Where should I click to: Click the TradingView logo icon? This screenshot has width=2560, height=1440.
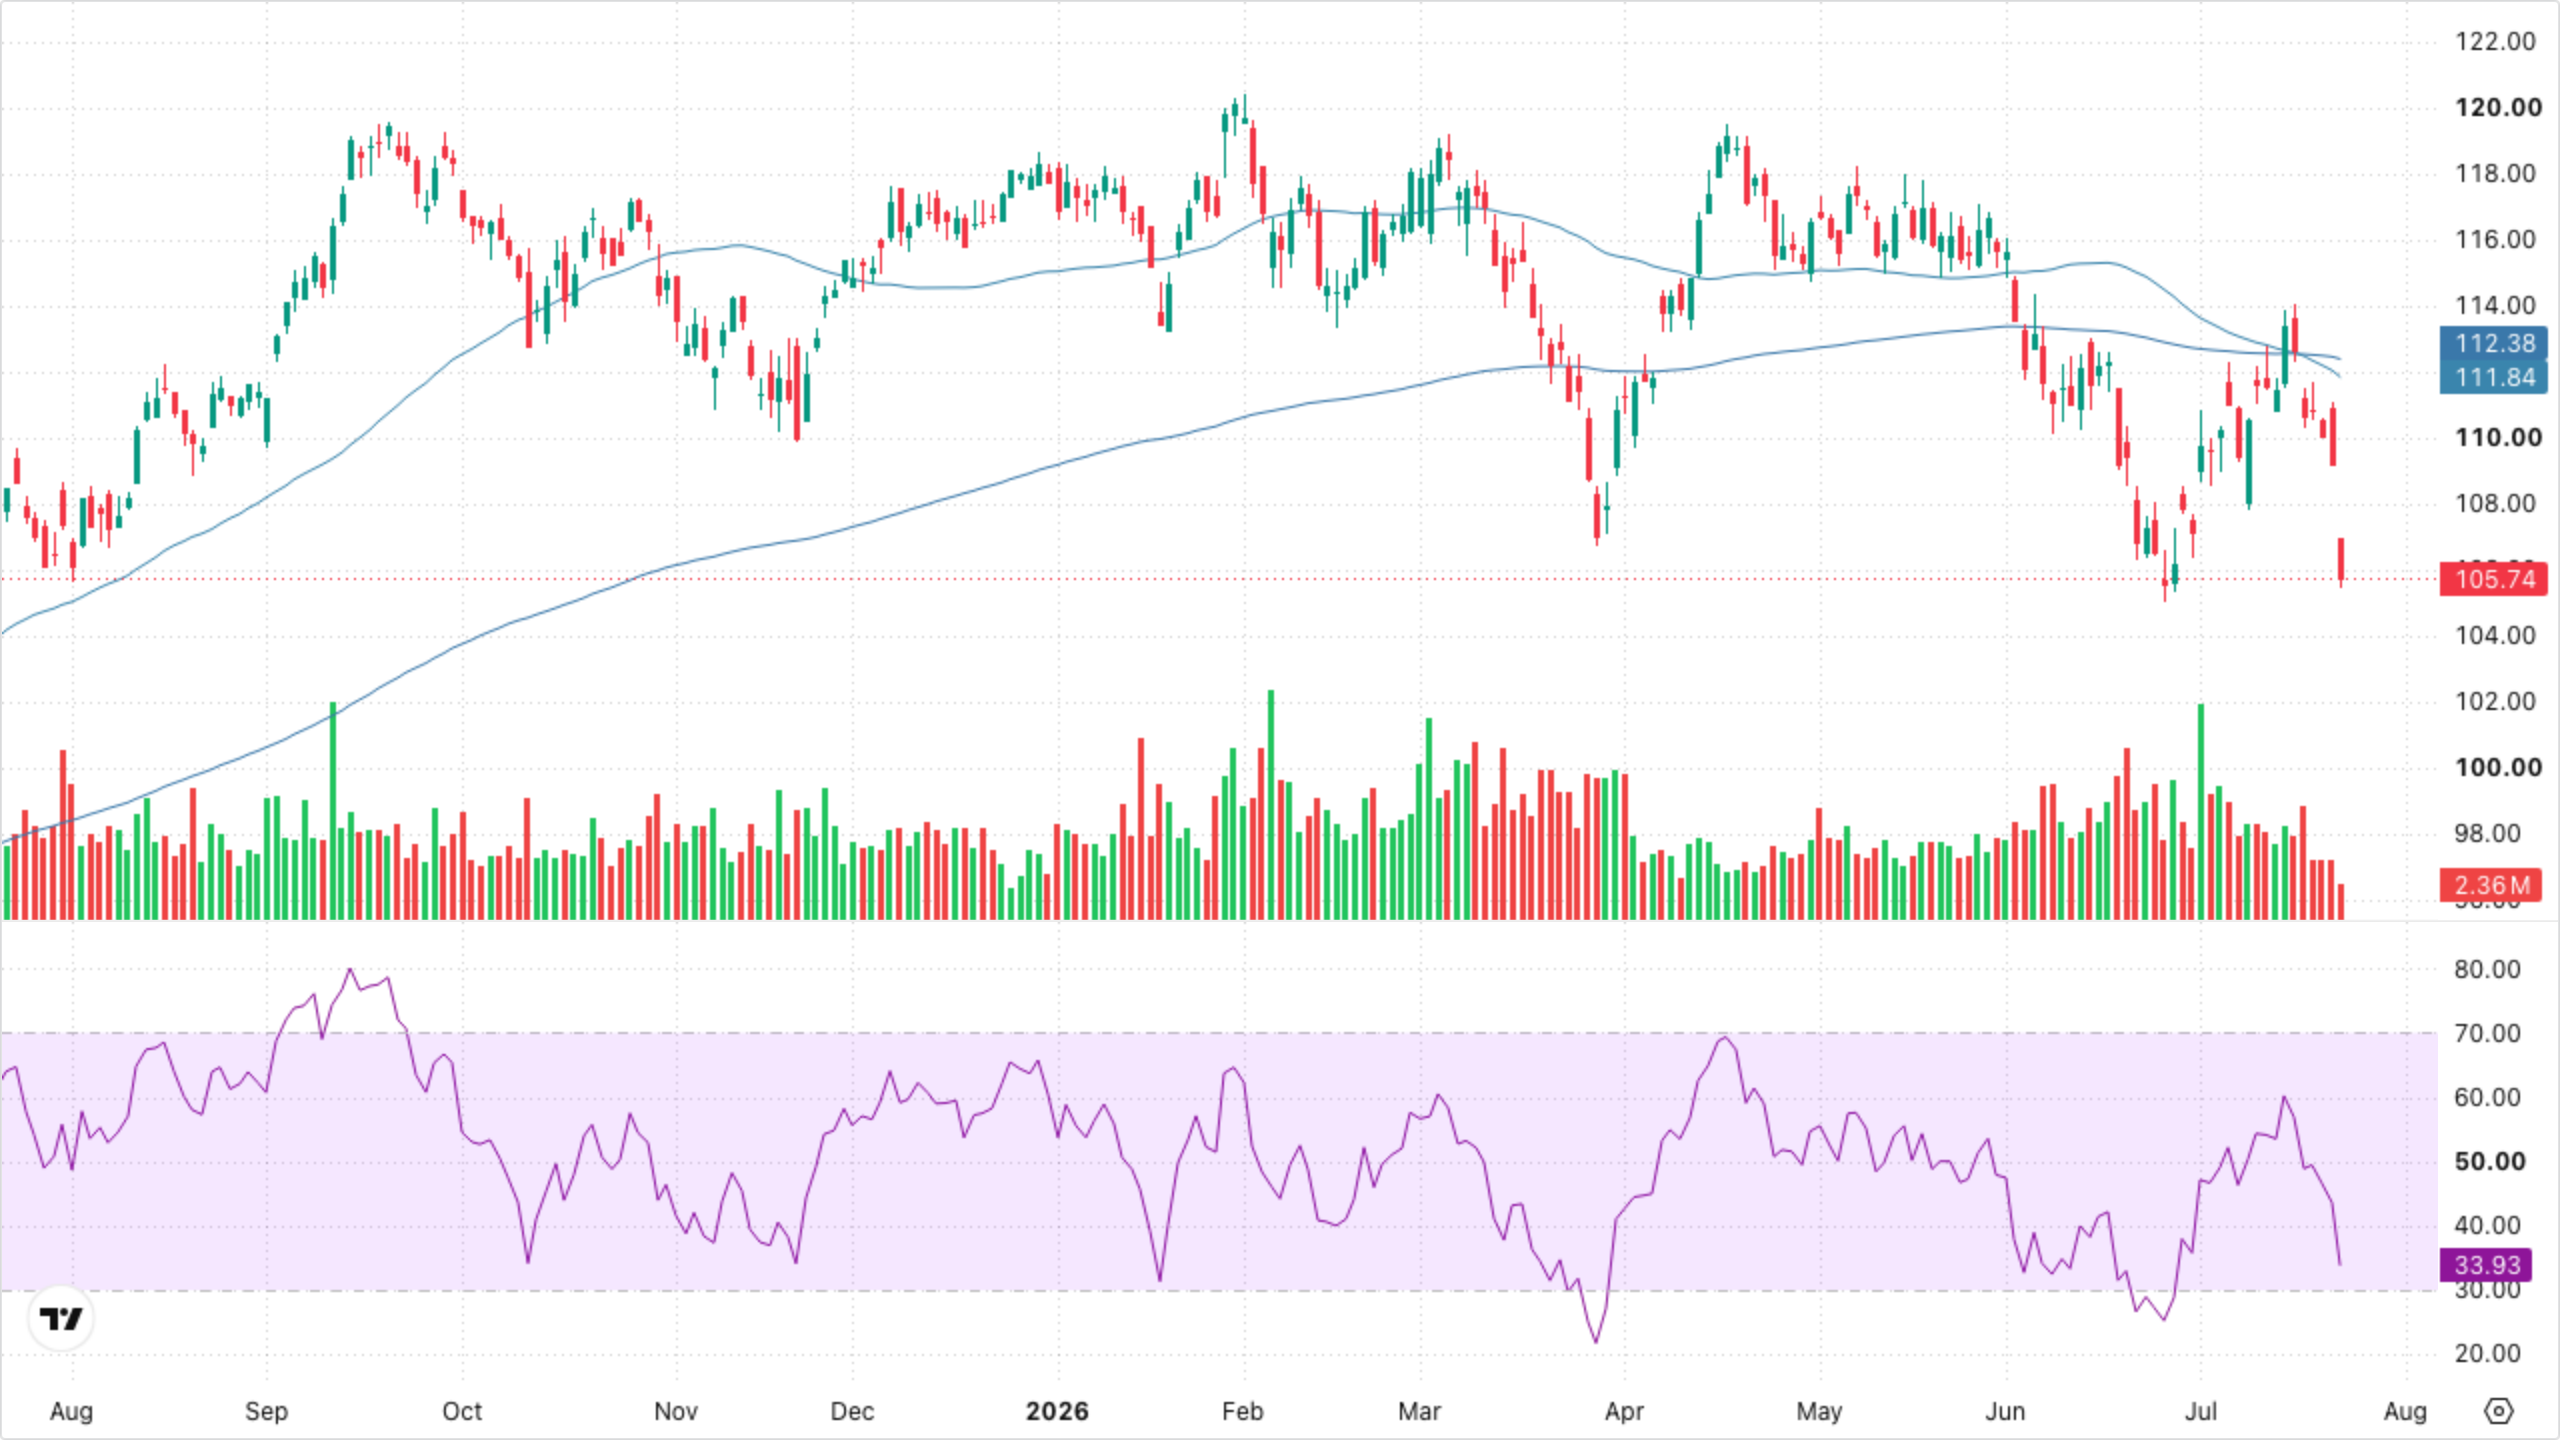pos(61,1318)
